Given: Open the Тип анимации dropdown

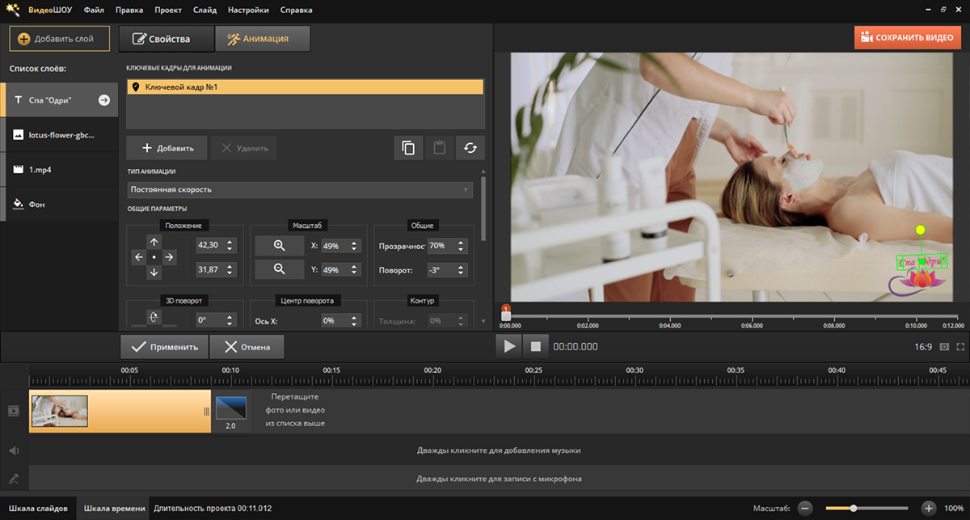Looking at the screenshot, I should point(300,190).
